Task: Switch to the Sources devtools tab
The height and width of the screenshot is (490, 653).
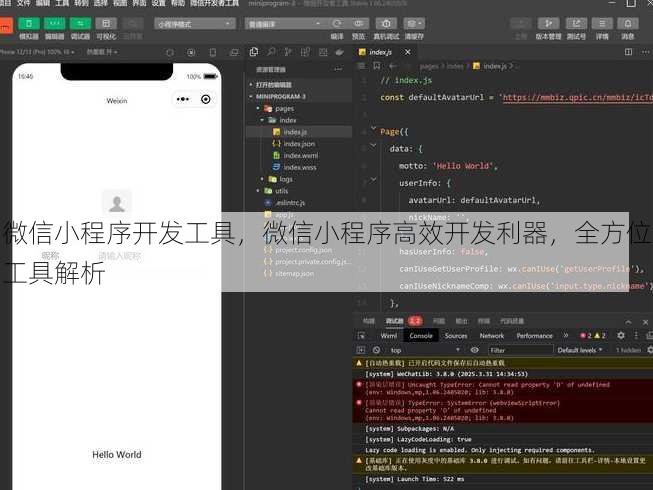Action: tap(456, 336)
